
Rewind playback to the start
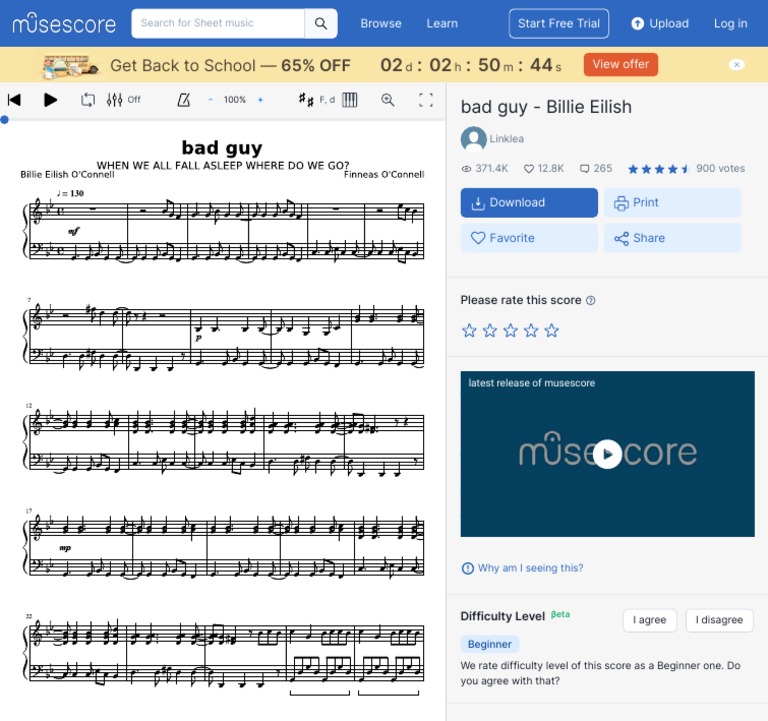tap(14, 100)
